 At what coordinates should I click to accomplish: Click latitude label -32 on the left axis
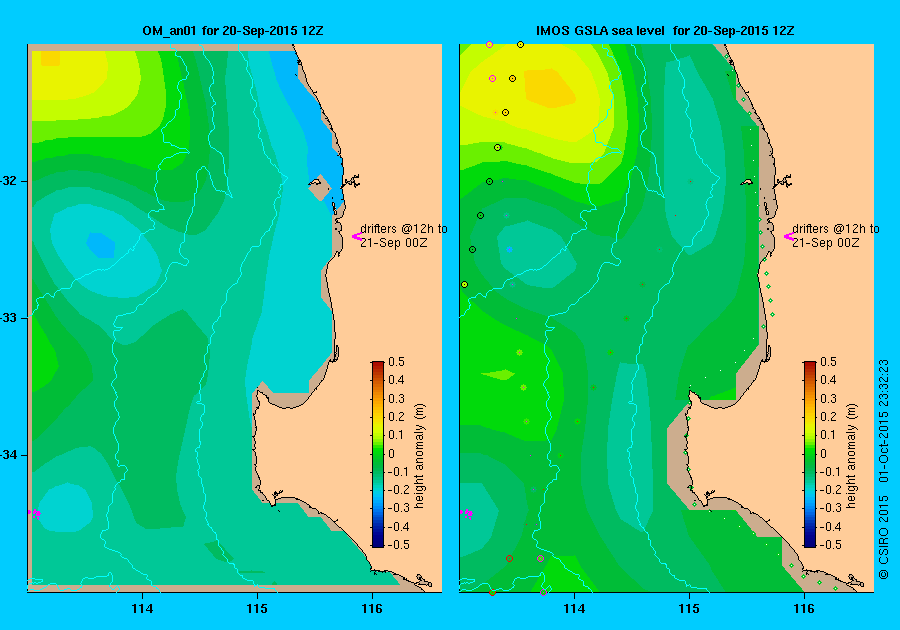pos(9,181)
